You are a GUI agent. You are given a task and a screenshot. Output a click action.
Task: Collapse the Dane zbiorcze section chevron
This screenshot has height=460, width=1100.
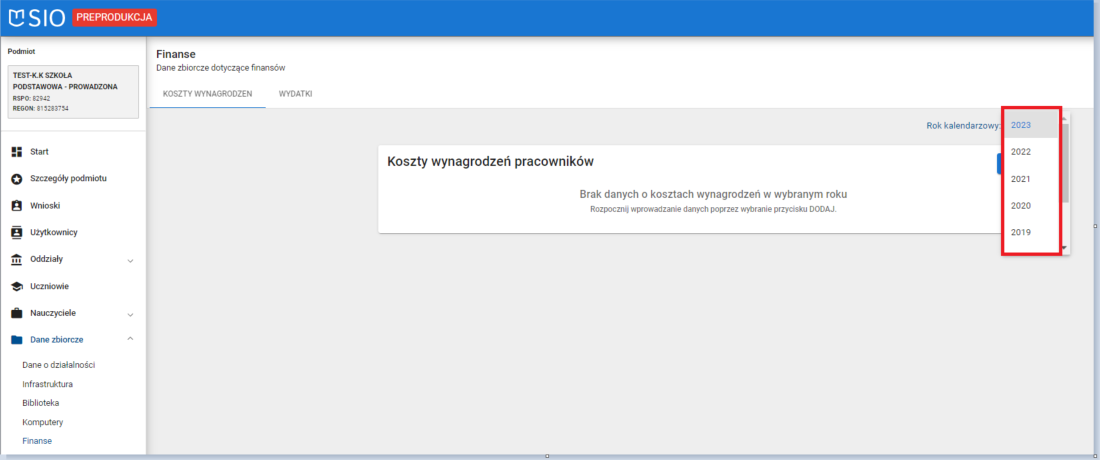point(130,340)
